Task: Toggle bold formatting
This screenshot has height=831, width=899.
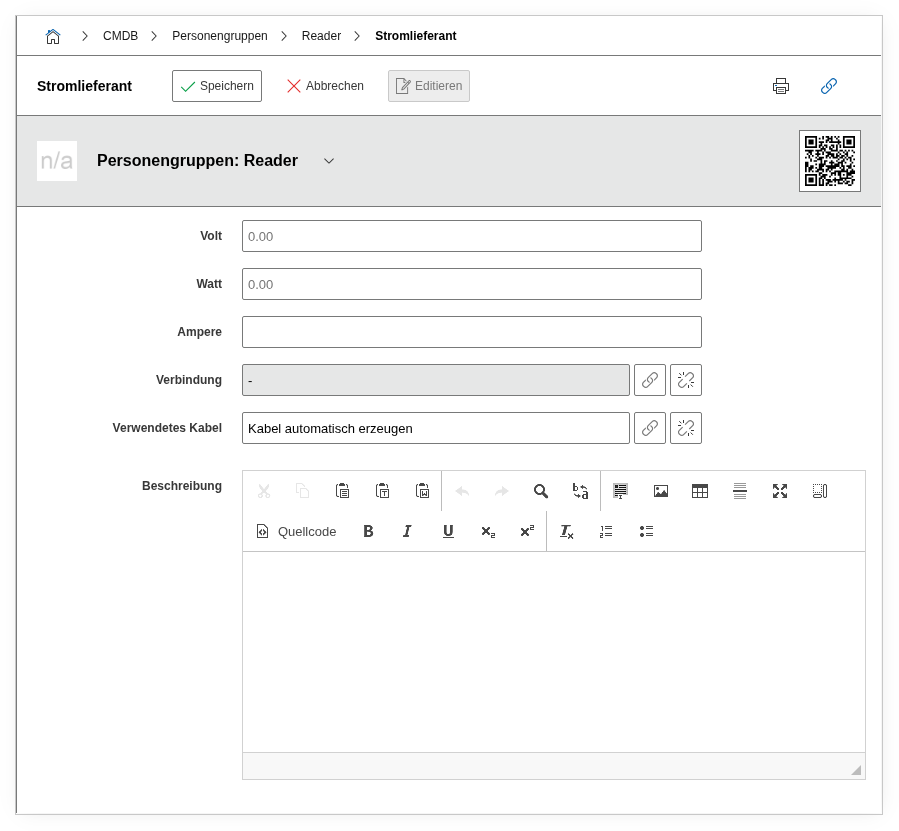Action: (368, 531)
